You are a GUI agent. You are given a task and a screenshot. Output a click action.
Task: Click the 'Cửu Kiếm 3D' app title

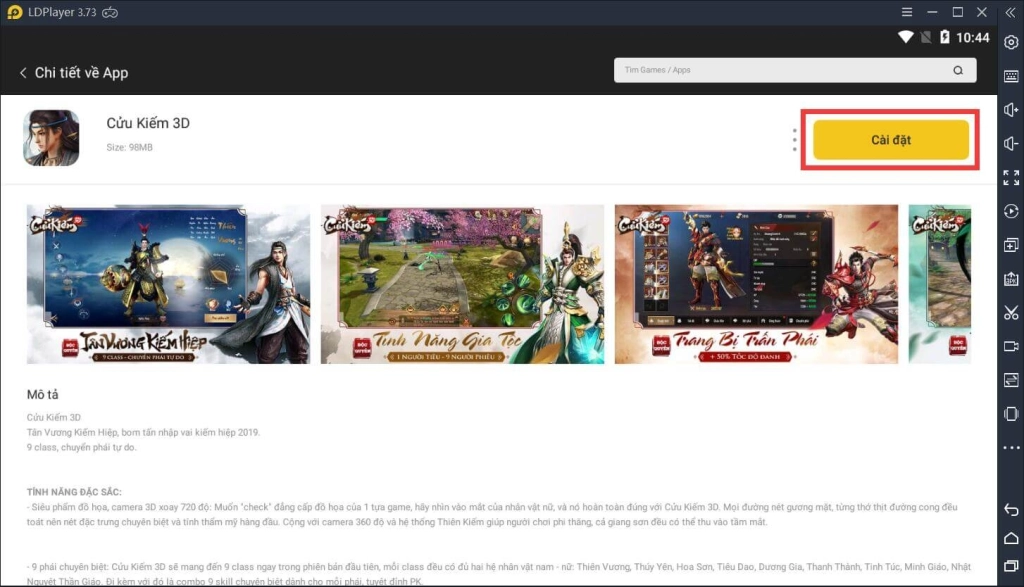[x=148, y=123]
